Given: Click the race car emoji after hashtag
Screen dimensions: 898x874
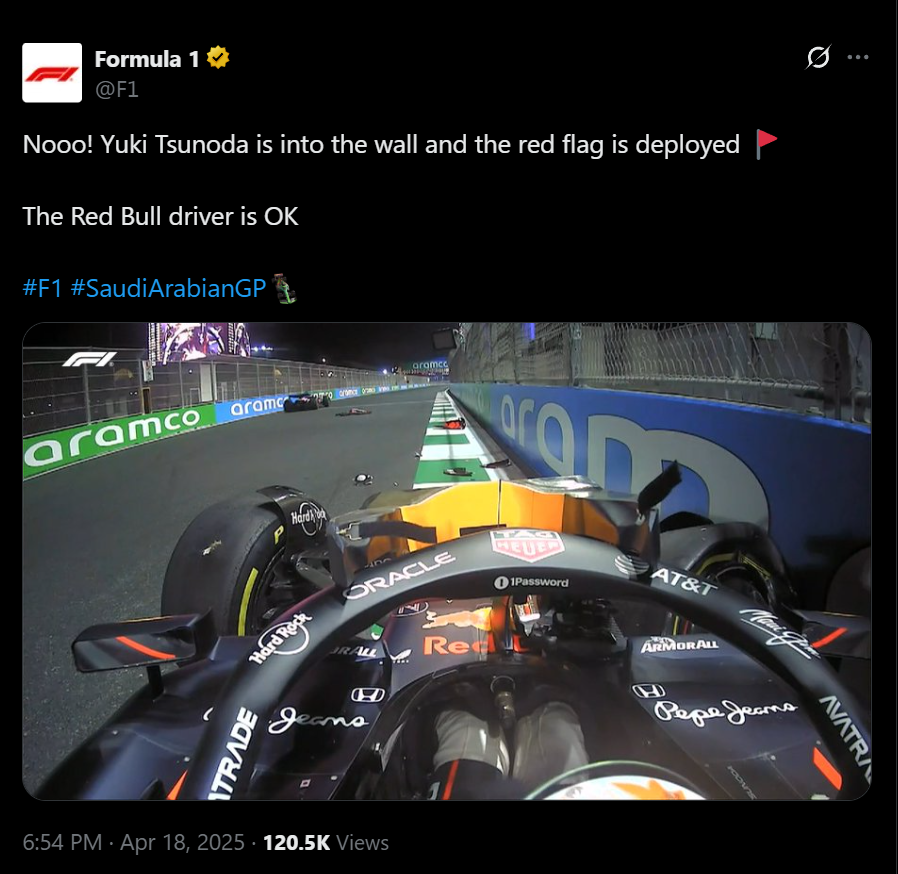Looking at the screenshot, I should pos(284,288).
